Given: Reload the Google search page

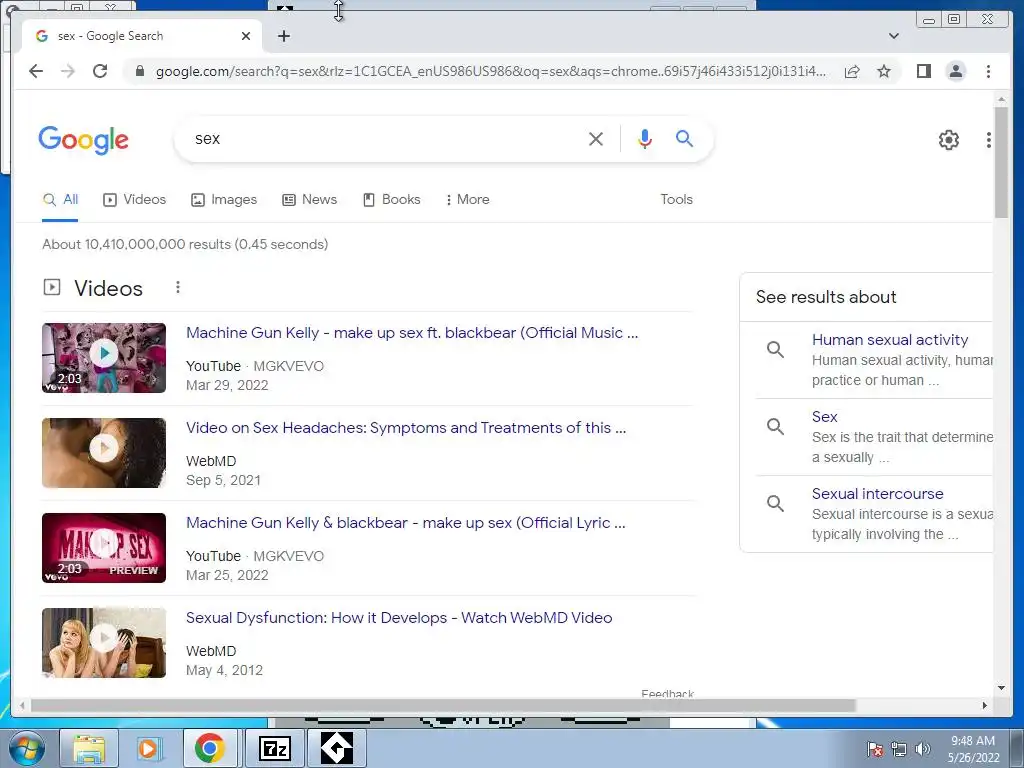Looking at the screenshot, I should point(100,71).
